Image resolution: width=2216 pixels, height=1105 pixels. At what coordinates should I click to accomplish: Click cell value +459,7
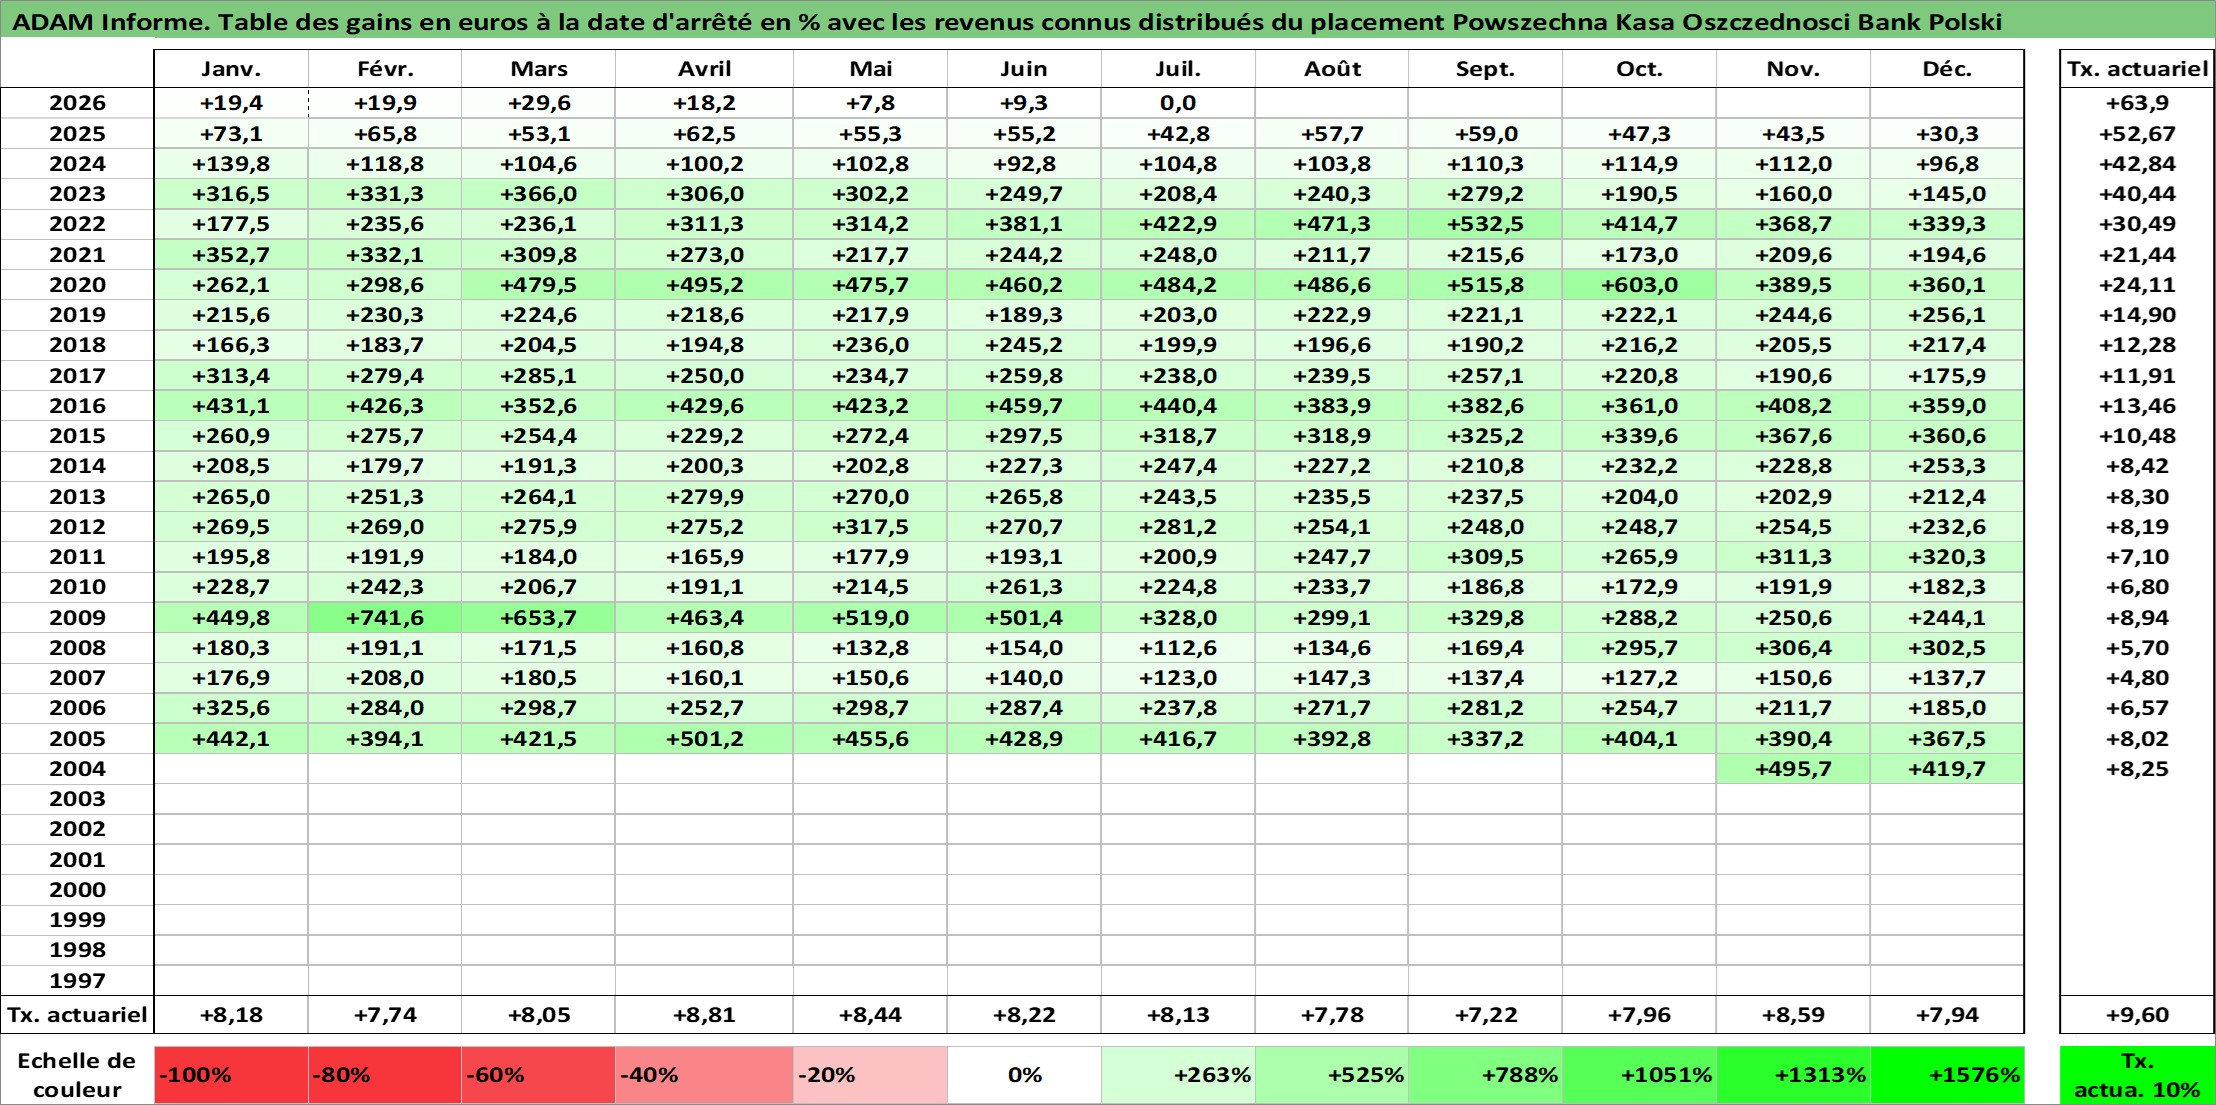click(x=1024, y=406)
